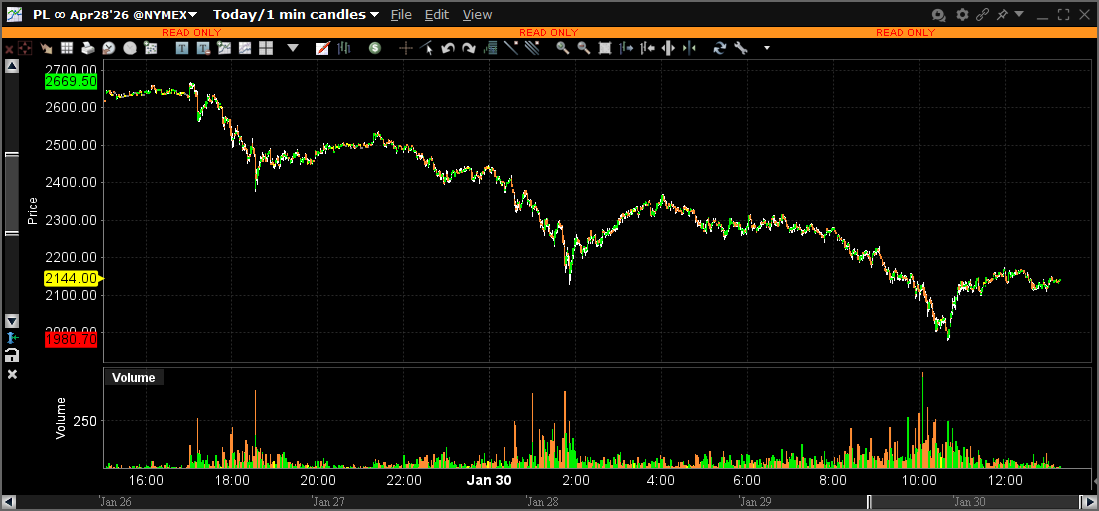Open chart settings with wrench icon
Screen dimensions: 1099x511
tap(741, 48)
